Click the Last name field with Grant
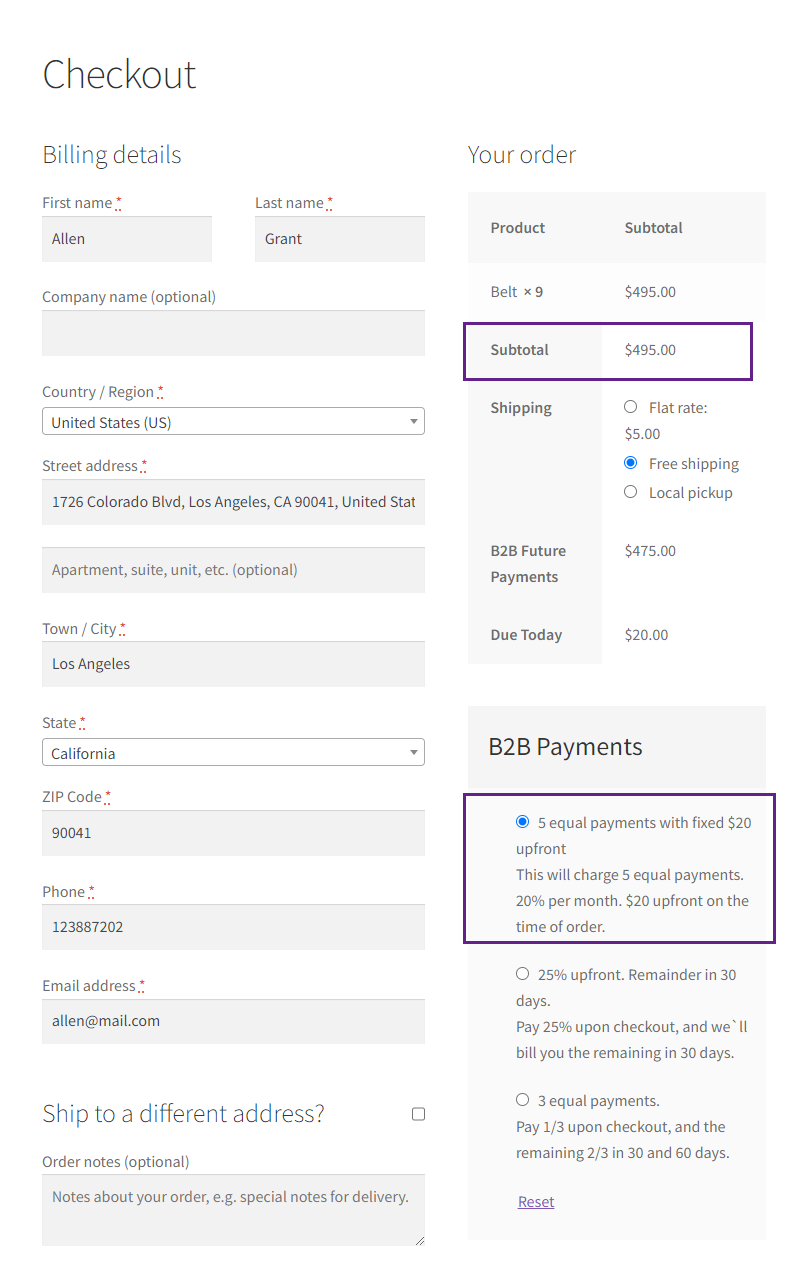Viewport: 800px width, 1261px height. [x=340, y=239]
